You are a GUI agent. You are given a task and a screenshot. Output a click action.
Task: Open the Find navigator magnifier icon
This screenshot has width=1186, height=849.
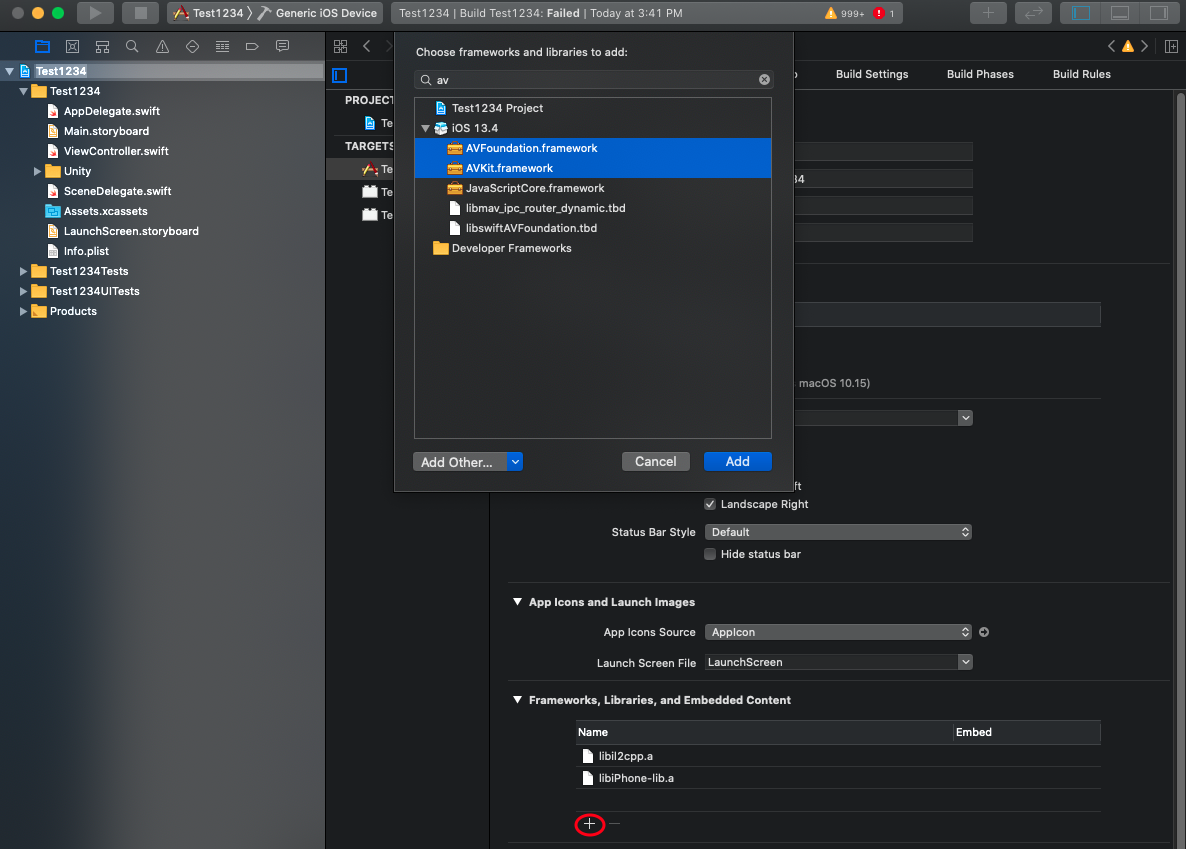132,46
